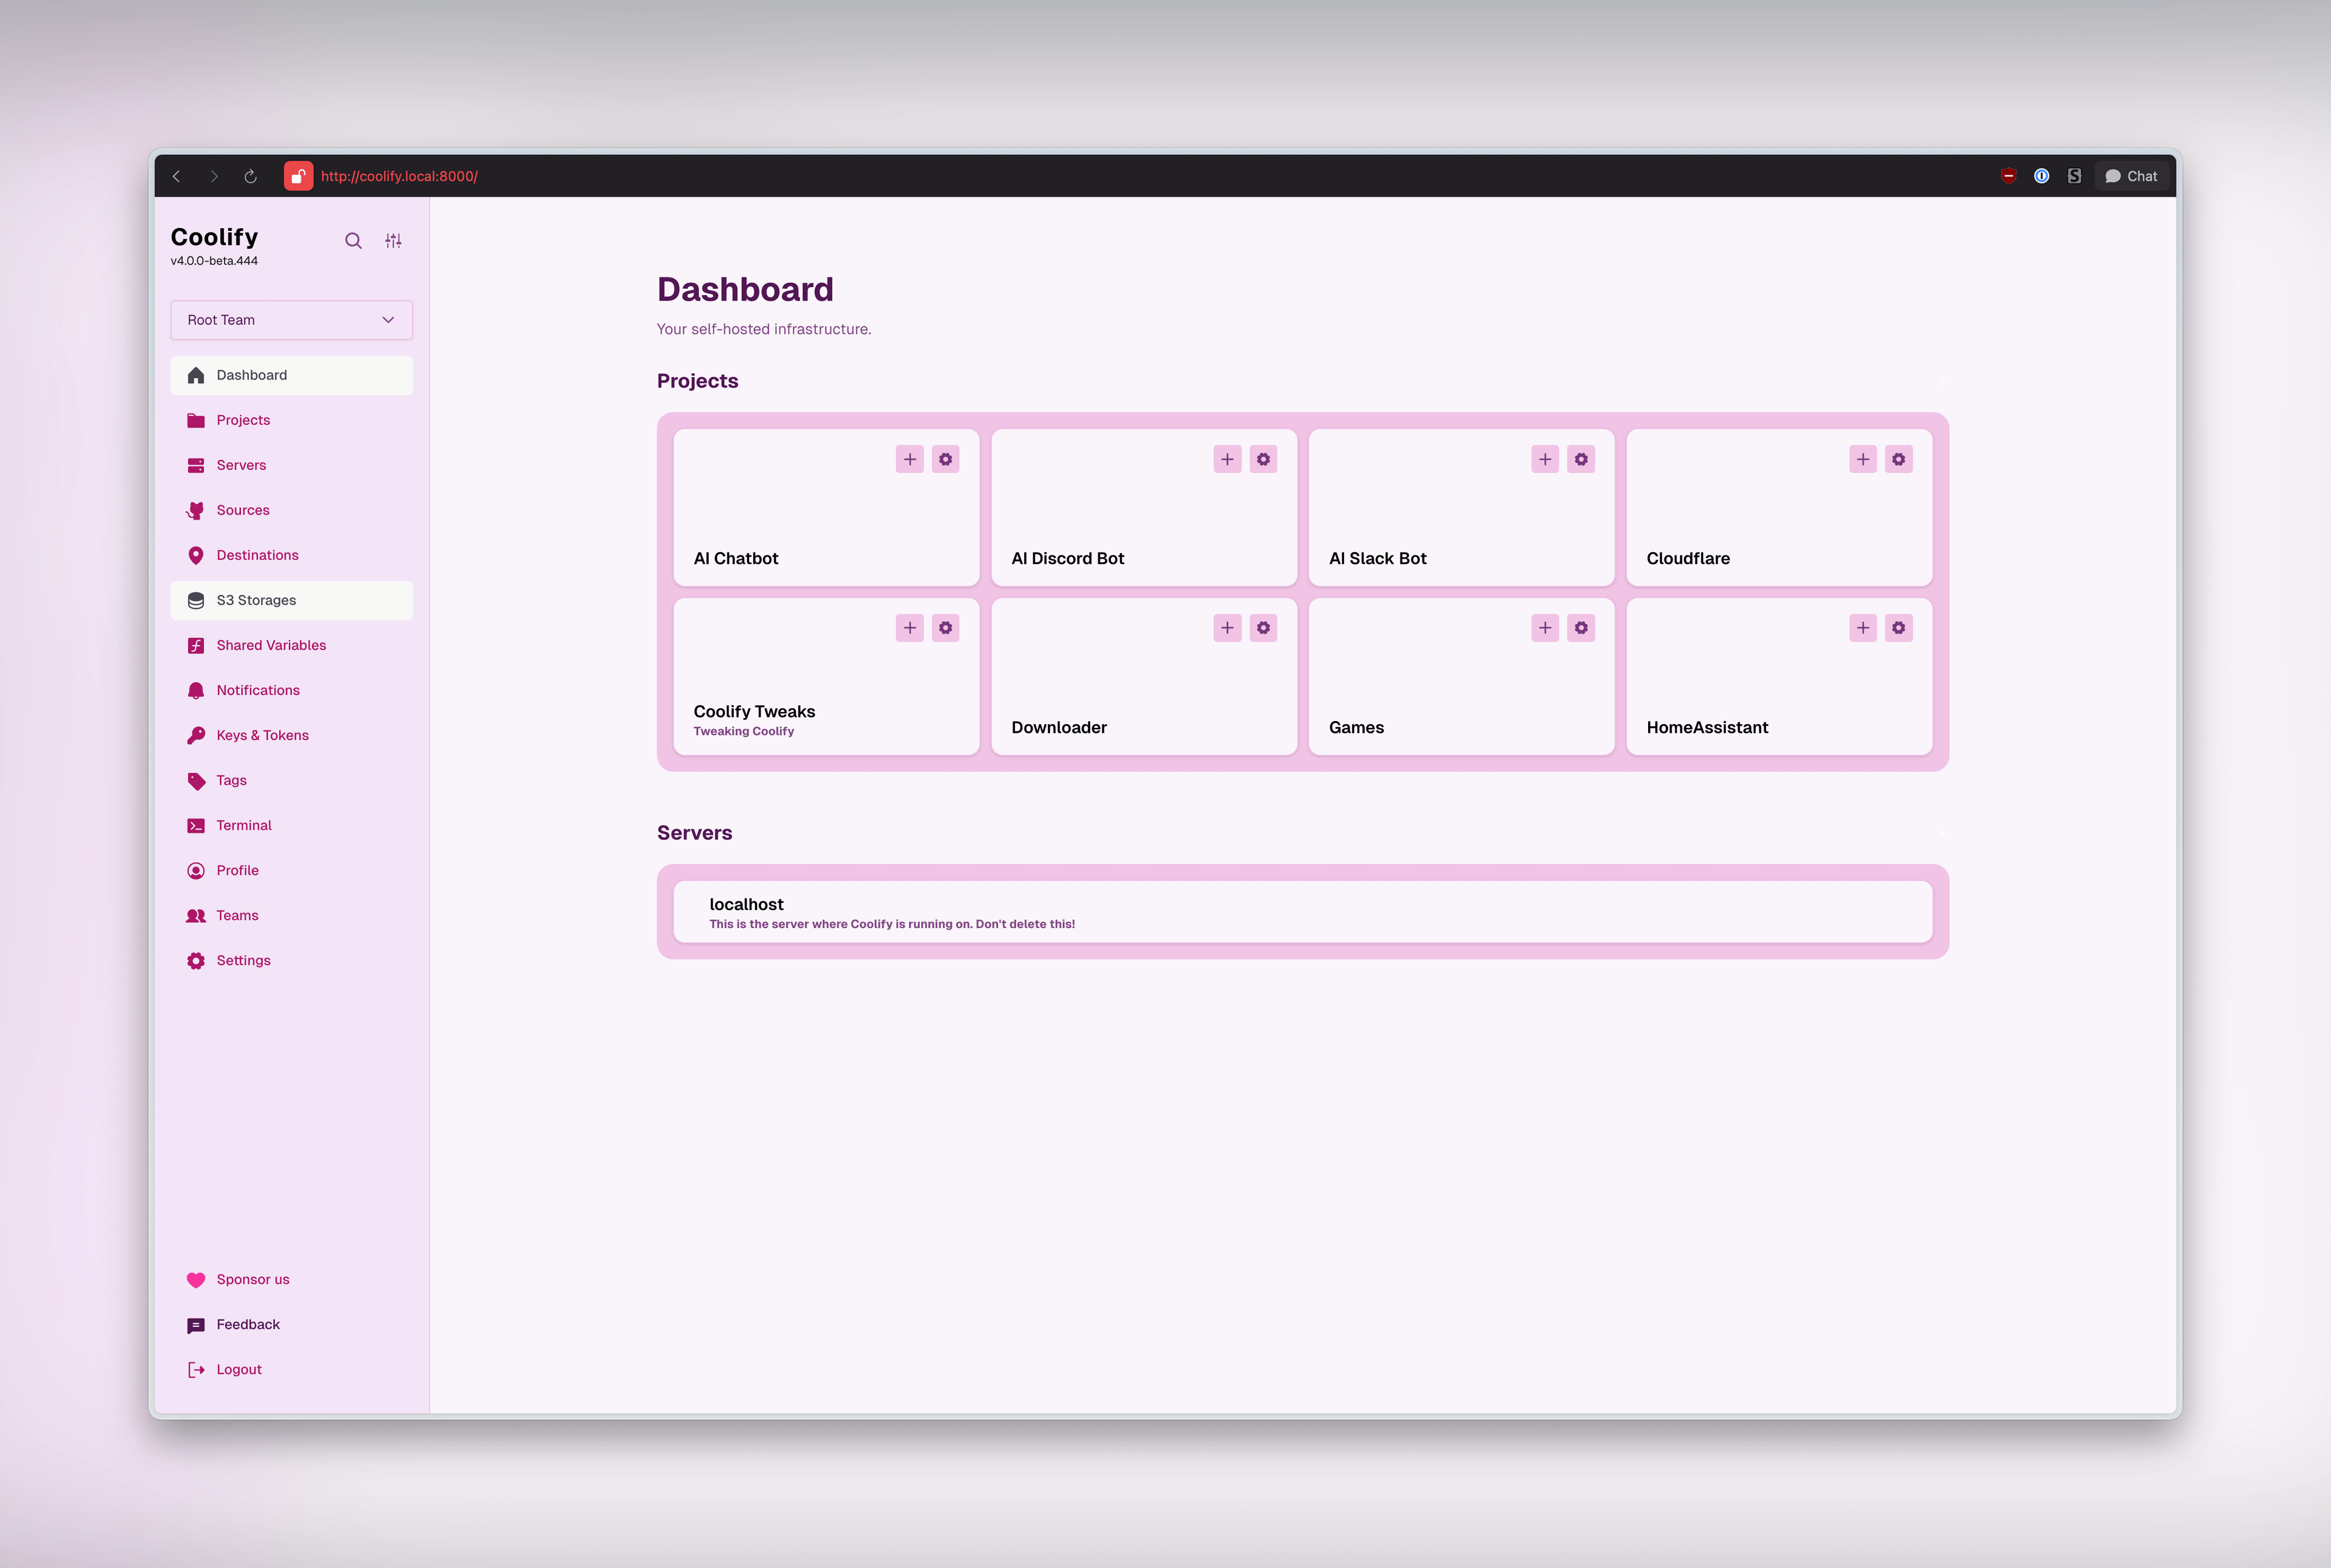Click the blue password manager extension icon

(2041, 176)
